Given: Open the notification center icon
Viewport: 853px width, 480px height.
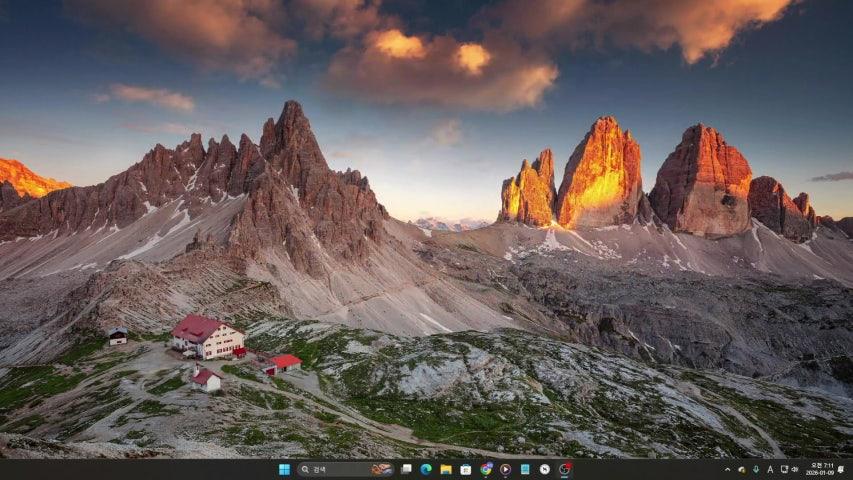Looking at the screenshot, I should [841, 469].
